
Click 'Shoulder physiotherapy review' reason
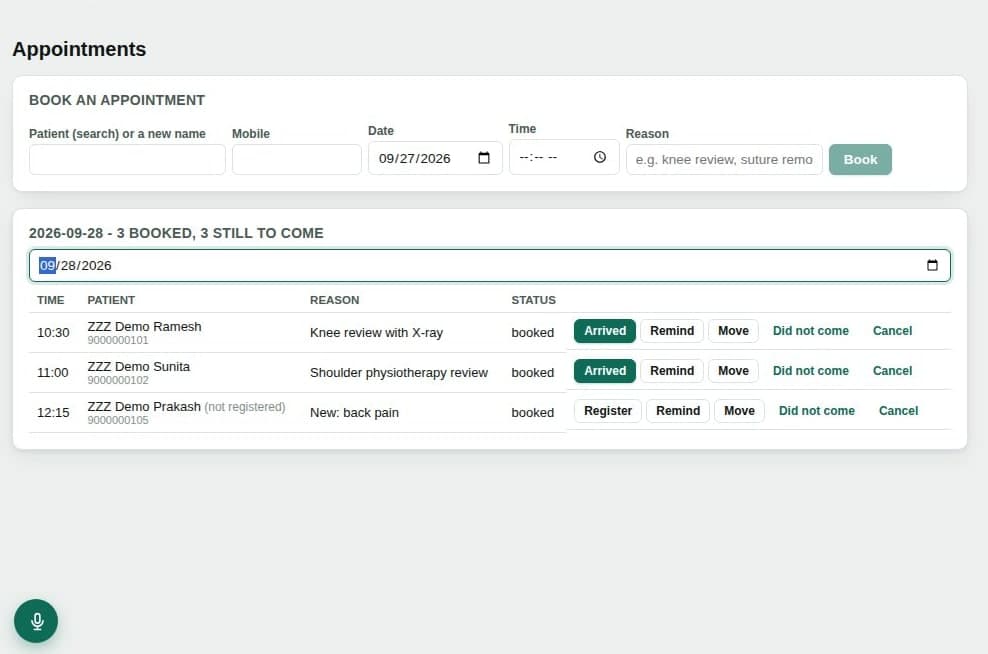click(399, 373)
